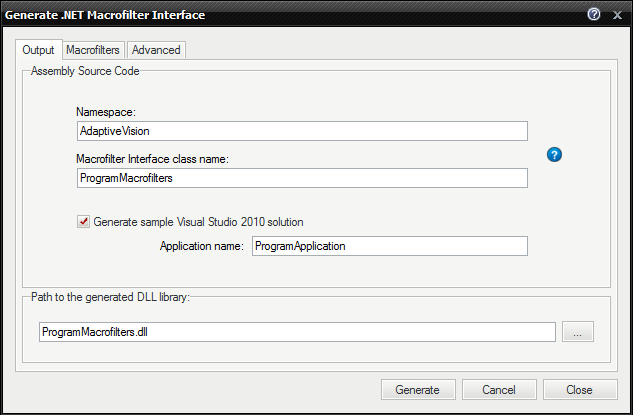Click the Close button at bottom right
This screenshot has height=415, width=633.
tap(579, 390)
